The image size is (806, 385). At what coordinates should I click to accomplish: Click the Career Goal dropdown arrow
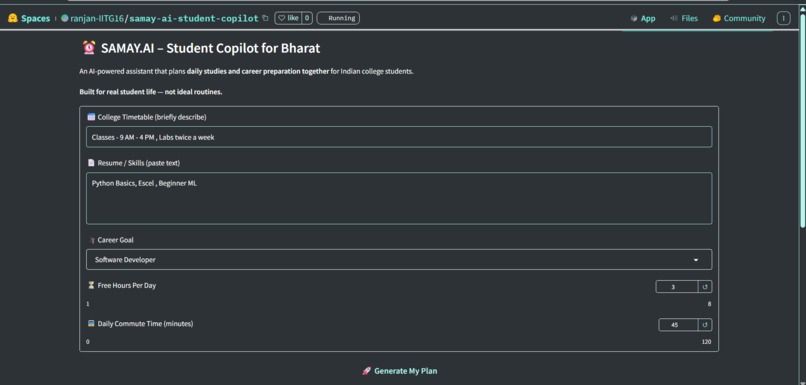point(695,260)
